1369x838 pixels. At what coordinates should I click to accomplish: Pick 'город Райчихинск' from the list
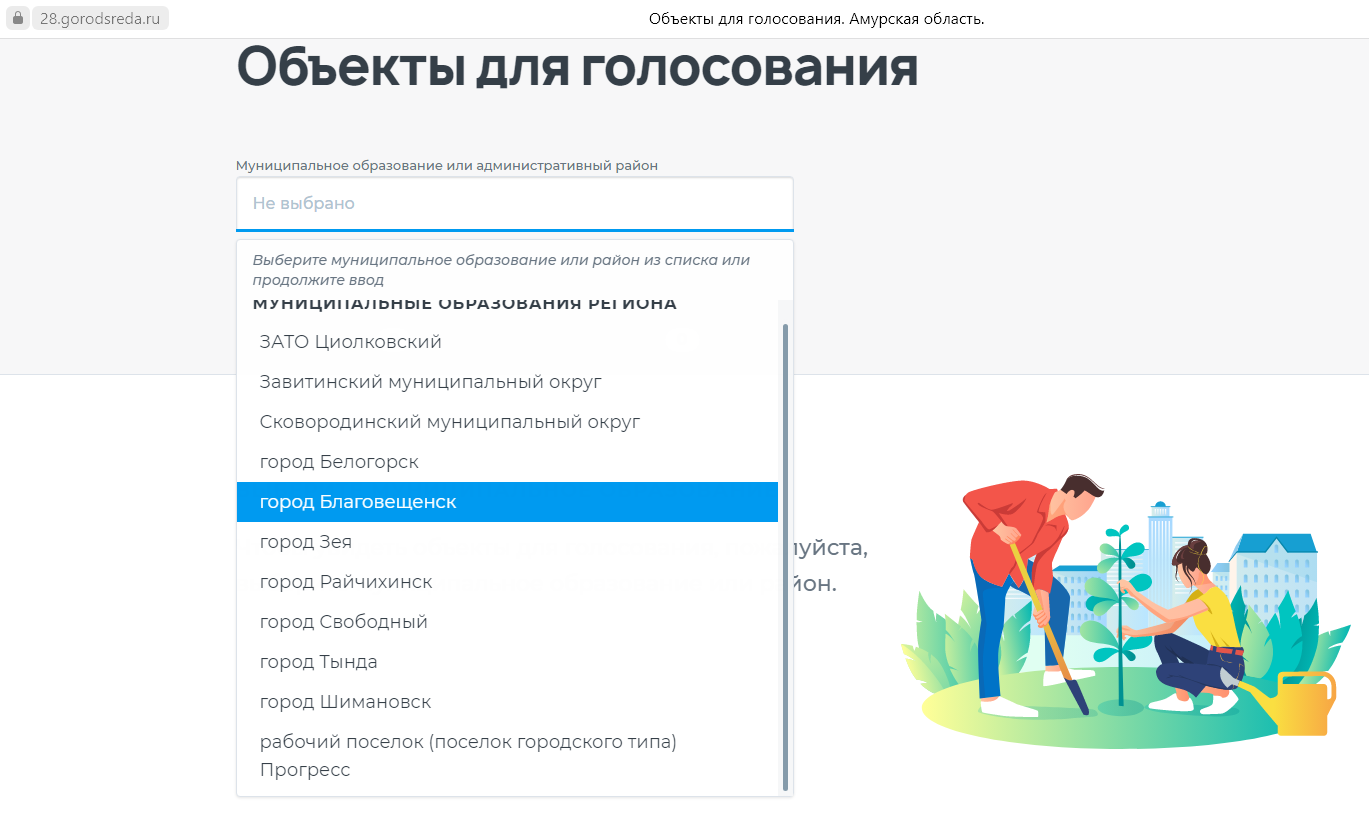[x=507, y=582]
